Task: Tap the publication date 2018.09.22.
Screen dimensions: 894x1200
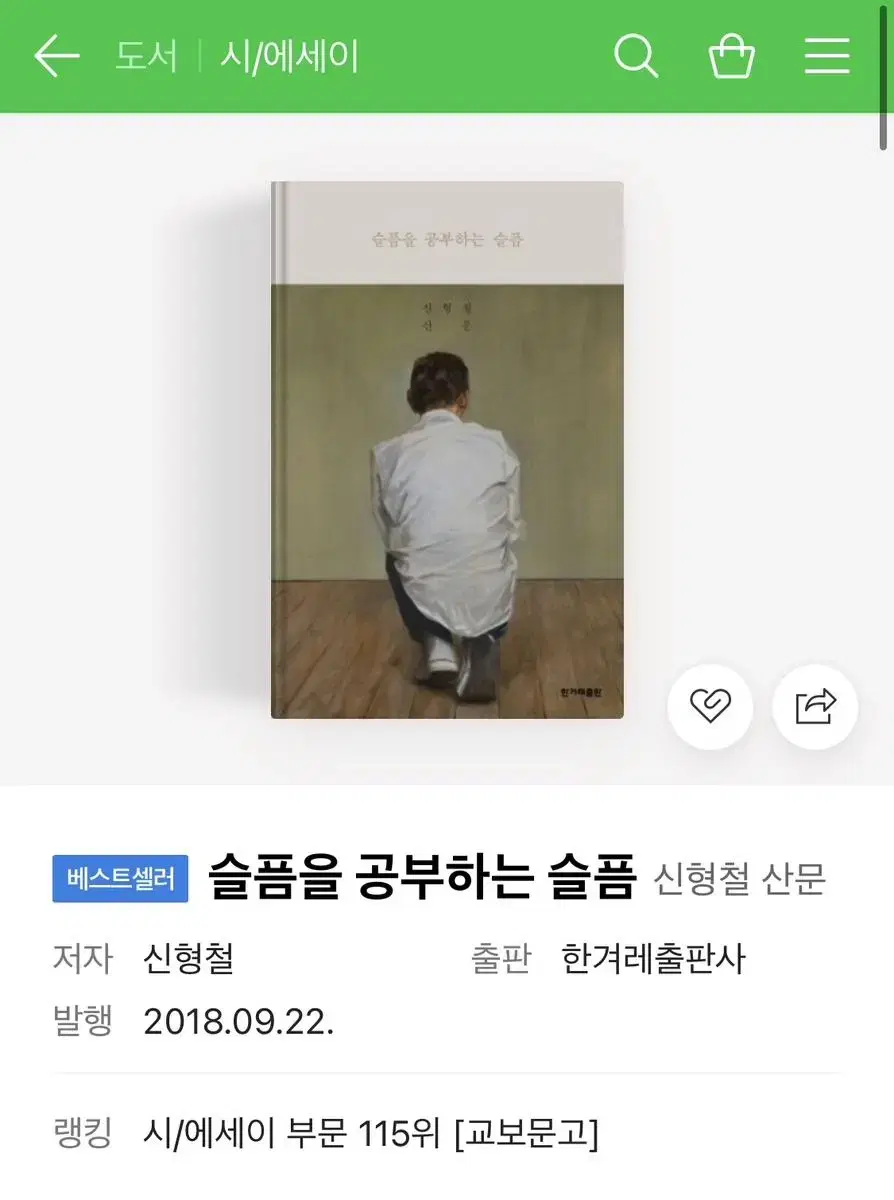Action: [239, 1021]
